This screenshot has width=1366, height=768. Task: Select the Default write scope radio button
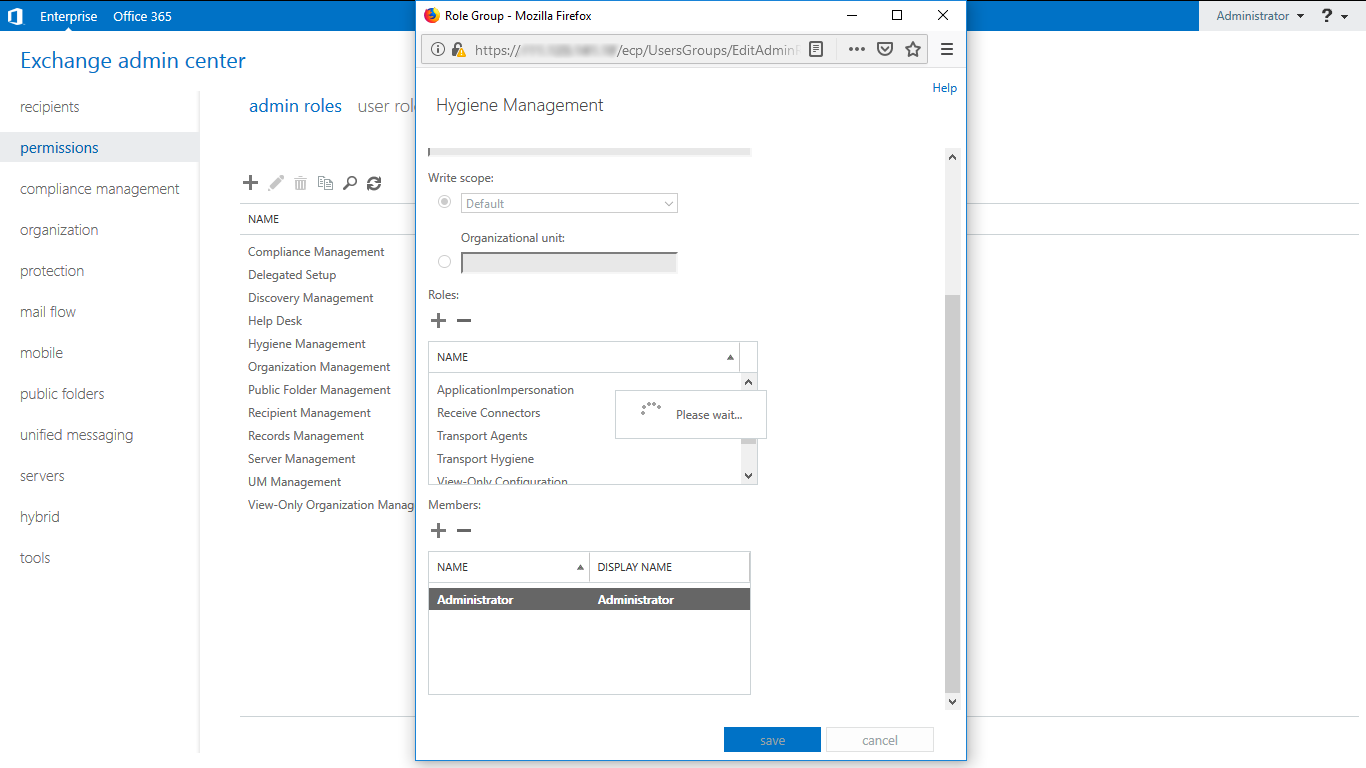(x=445, y=202)
